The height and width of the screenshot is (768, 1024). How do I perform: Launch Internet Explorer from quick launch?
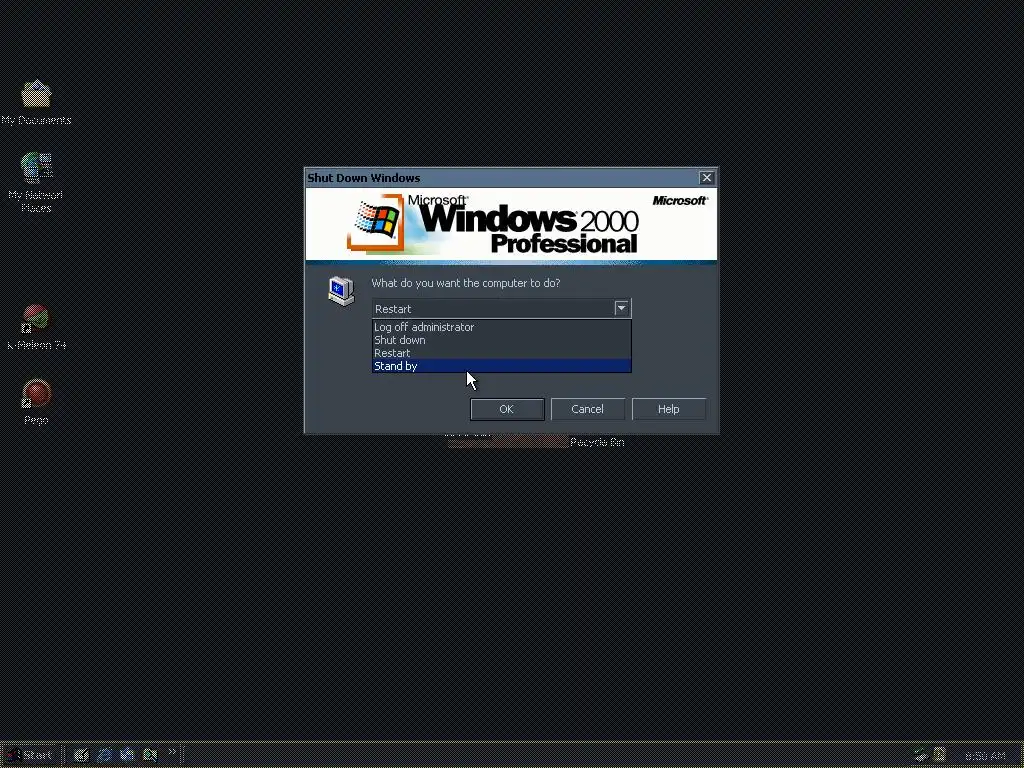pyautogui.click(x=104, y=755)
